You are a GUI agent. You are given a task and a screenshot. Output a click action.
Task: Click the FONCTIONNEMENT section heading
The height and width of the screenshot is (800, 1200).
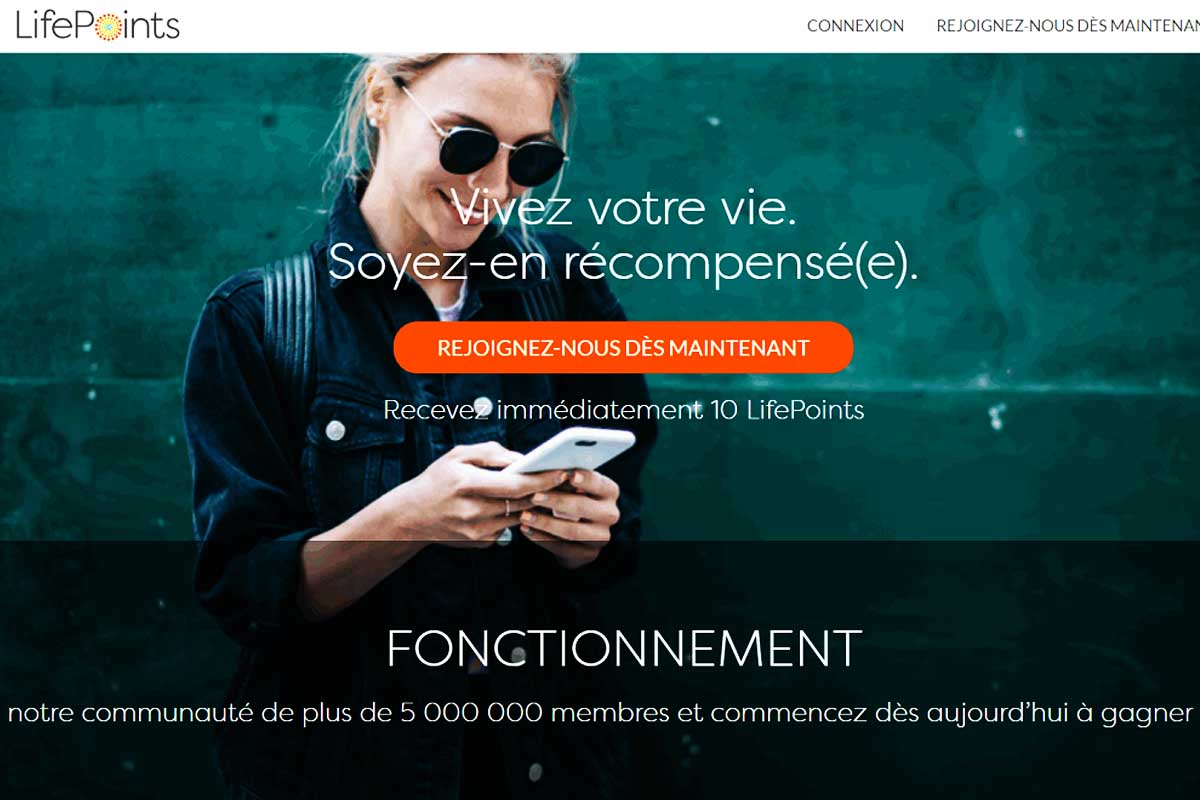[x=623, y=649]
